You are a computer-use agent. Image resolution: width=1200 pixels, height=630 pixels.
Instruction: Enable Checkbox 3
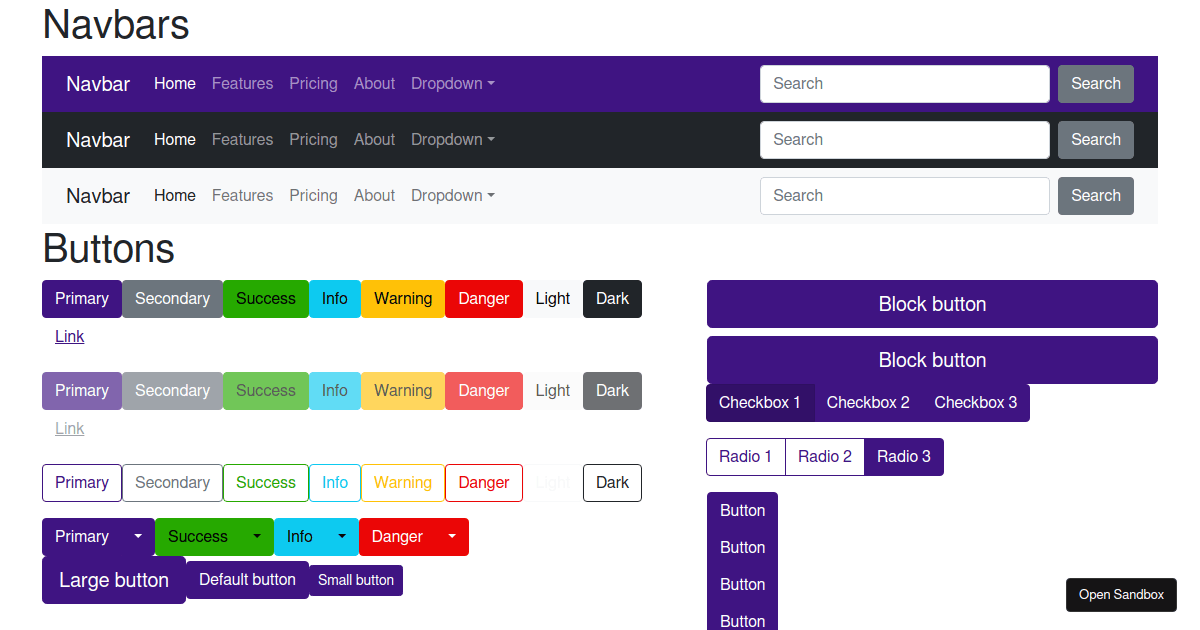point(975,402)
